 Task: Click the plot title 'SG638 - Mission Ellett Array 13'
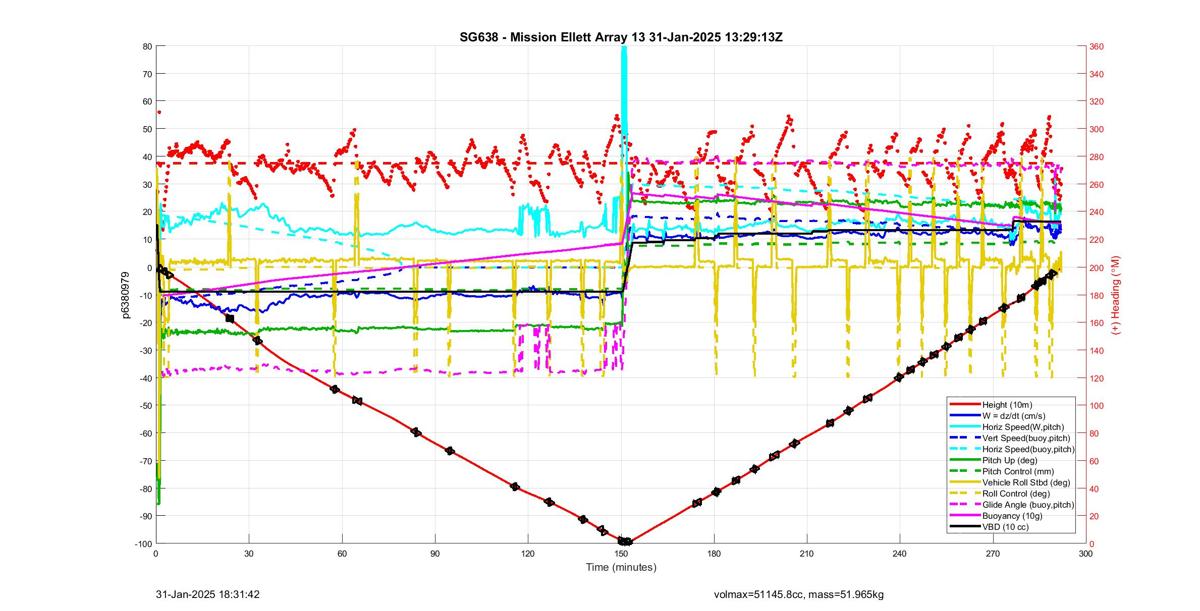click(552, 37)
